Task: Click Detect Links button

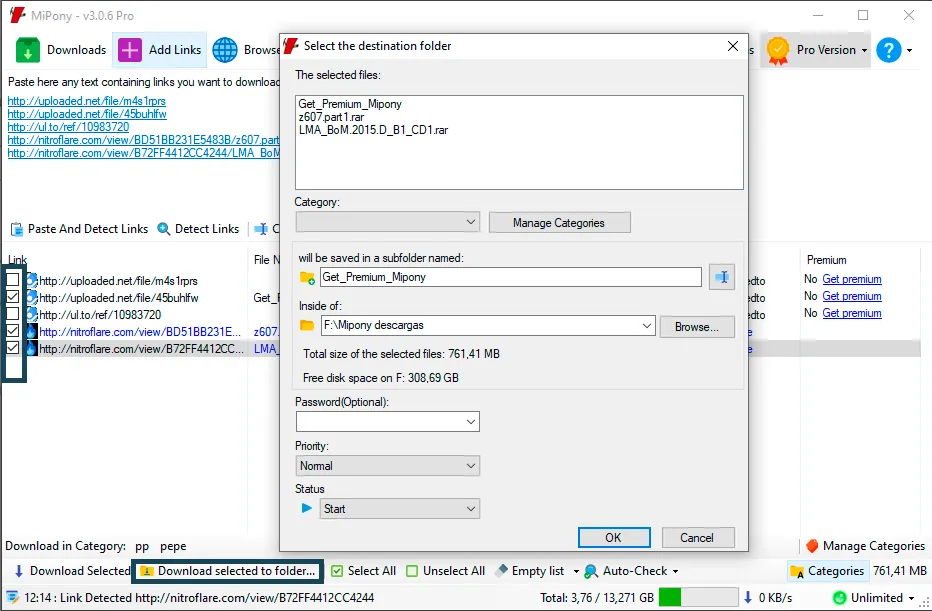Action: coord(198,229)
